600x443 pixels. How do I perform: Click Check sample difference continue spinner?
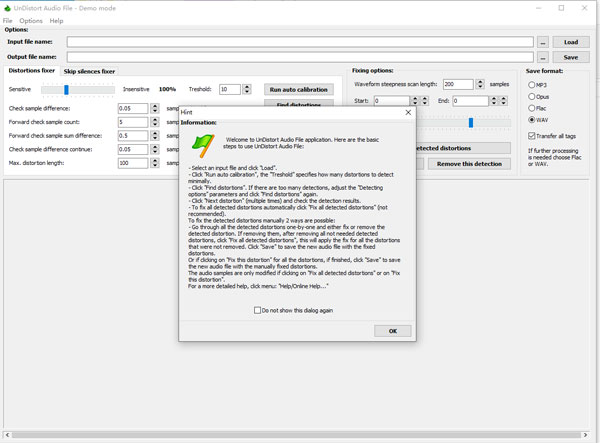pos(155,149)
